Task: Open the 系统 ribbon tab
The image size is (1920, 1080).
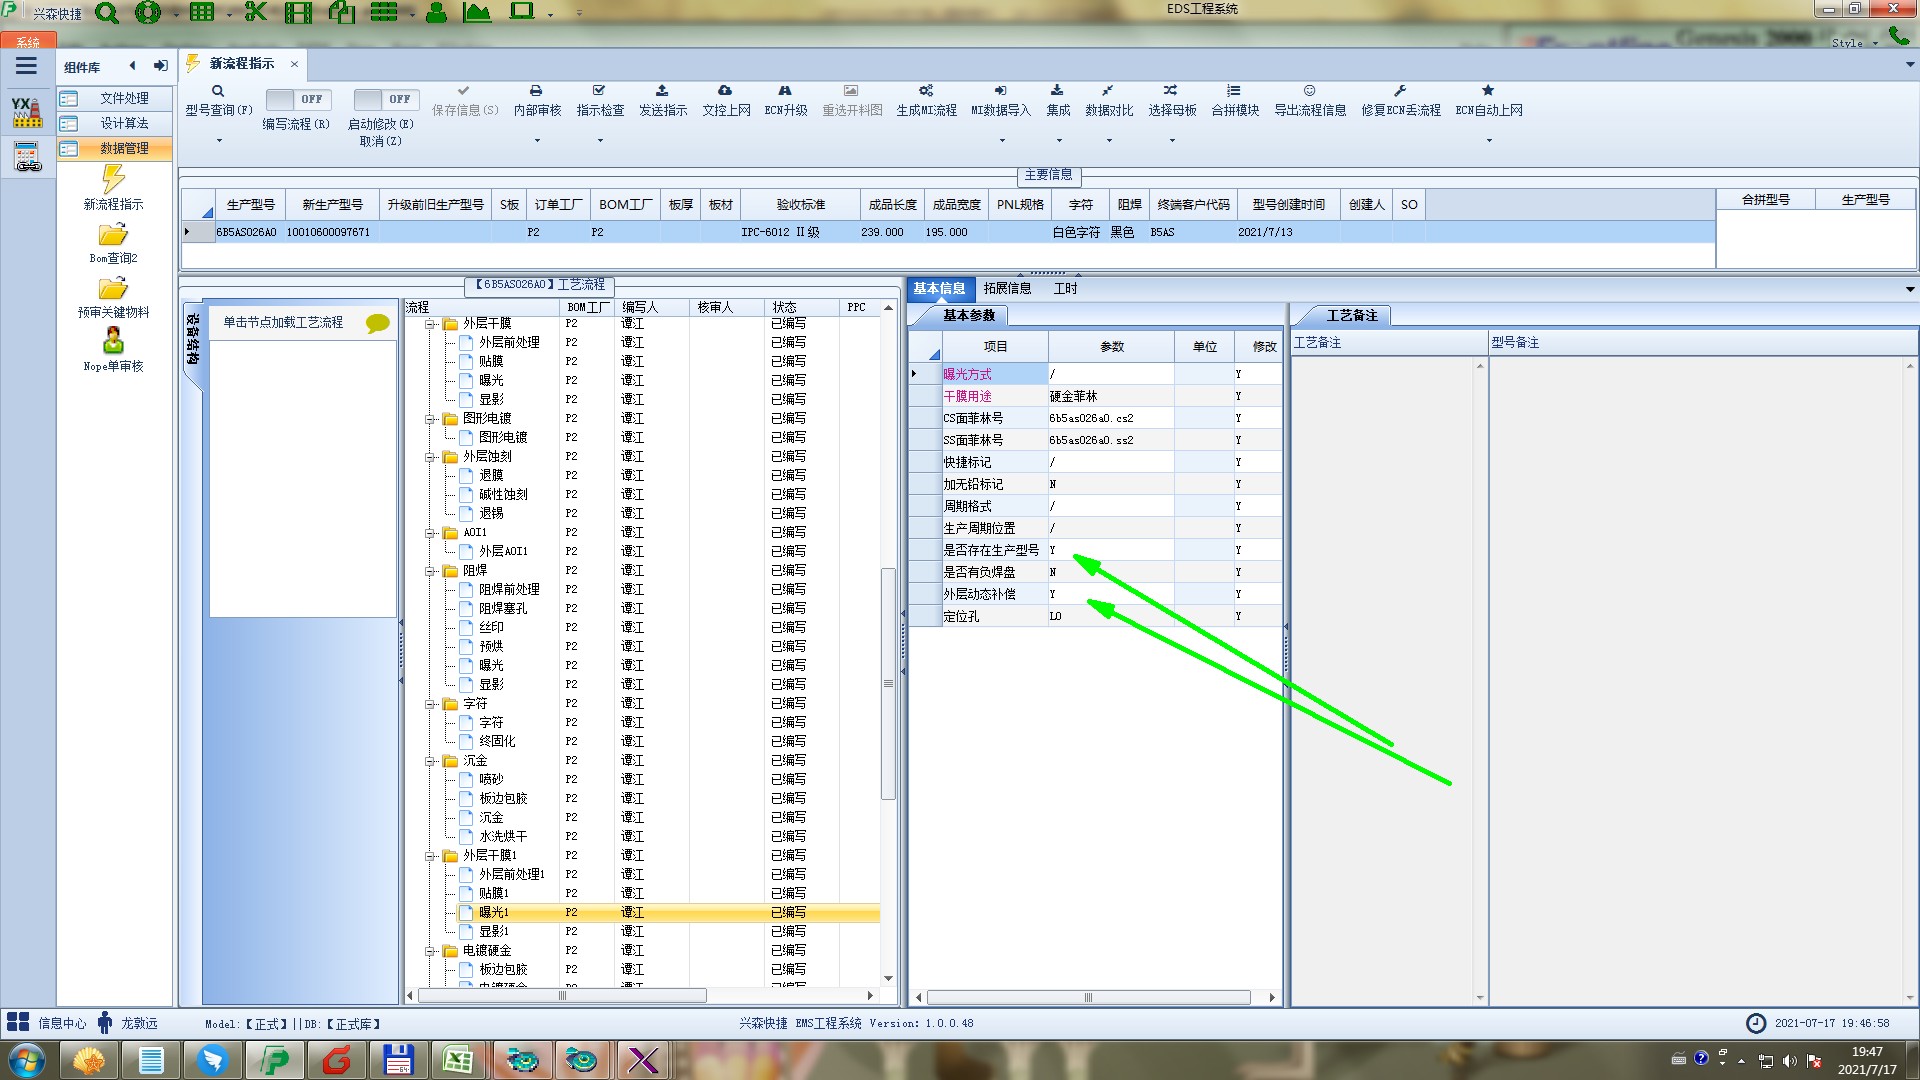Action: click(x=28, y=41)
